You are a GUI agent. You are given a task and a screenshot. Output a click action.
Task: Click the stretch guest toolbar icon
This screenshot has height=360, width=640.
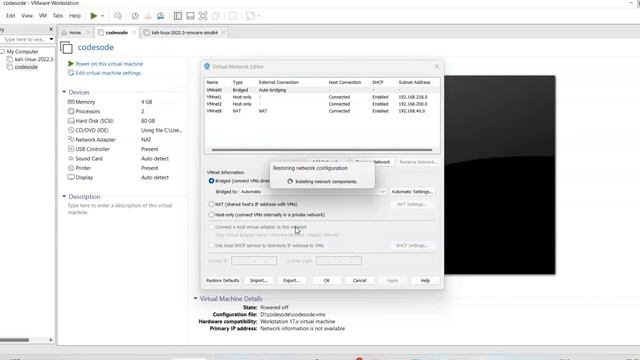[x=250, y=16]
